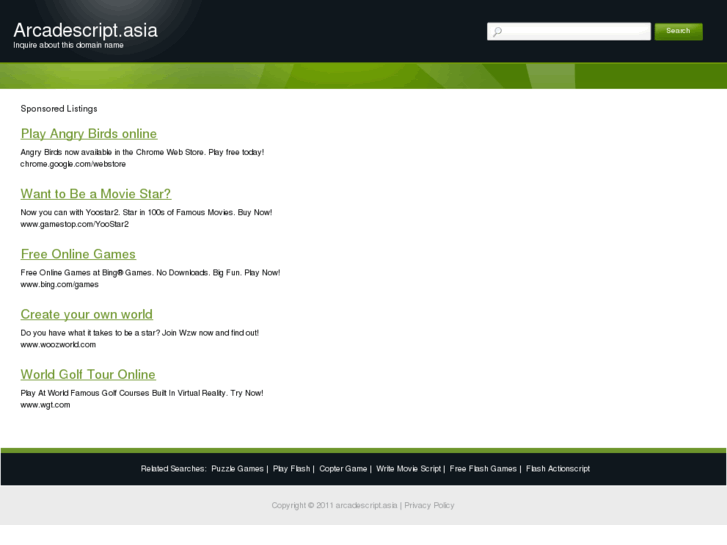Click 'Do you have what it takes' description
The image size is (727, 545).
click(140, 333)
